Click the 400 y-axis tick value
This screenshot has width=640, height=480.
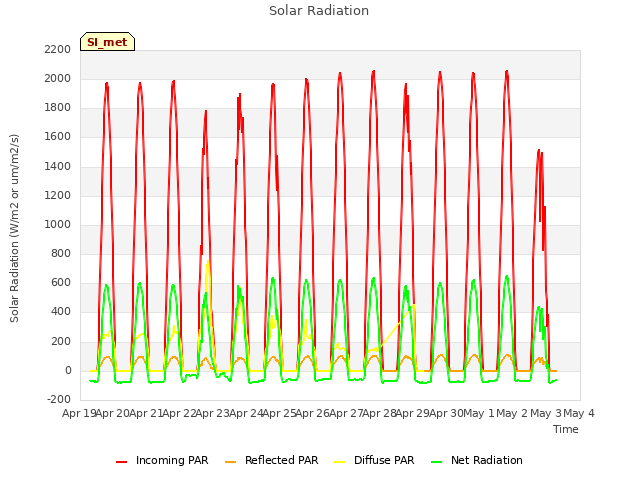click(x=61, y=312)
